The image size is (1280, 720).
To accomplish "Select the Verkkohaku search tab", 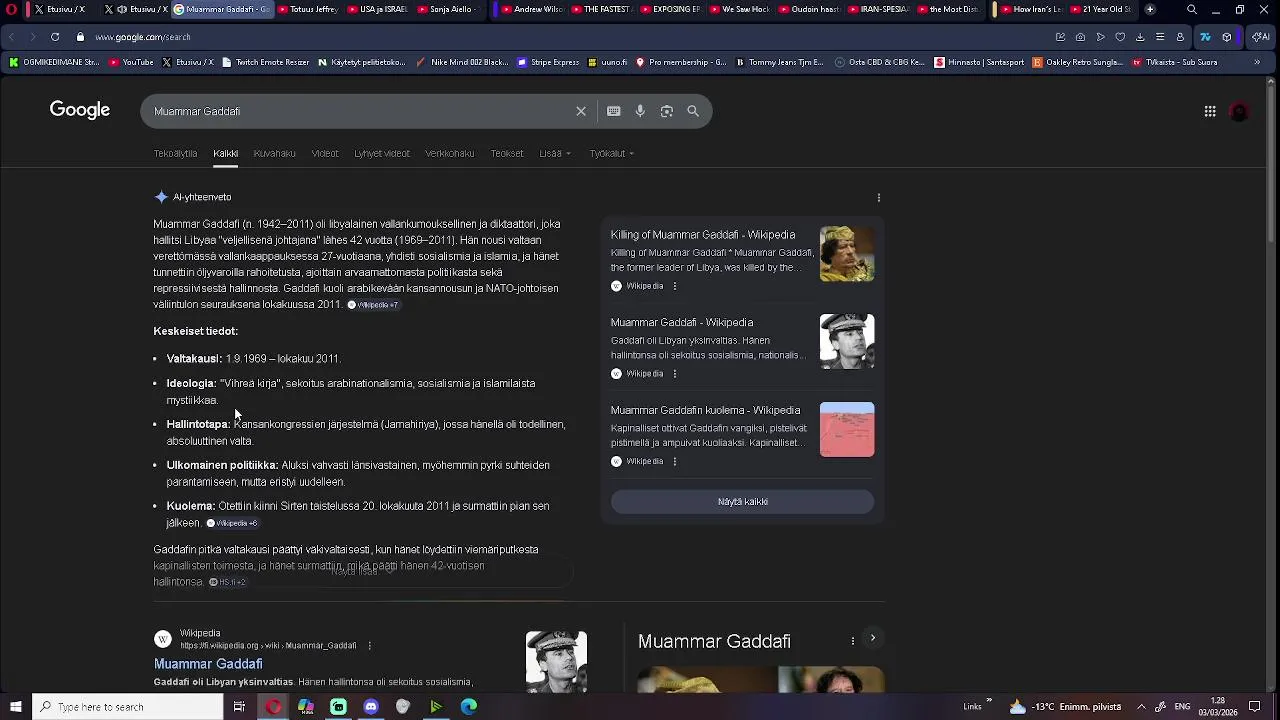I will click(450, 154).
